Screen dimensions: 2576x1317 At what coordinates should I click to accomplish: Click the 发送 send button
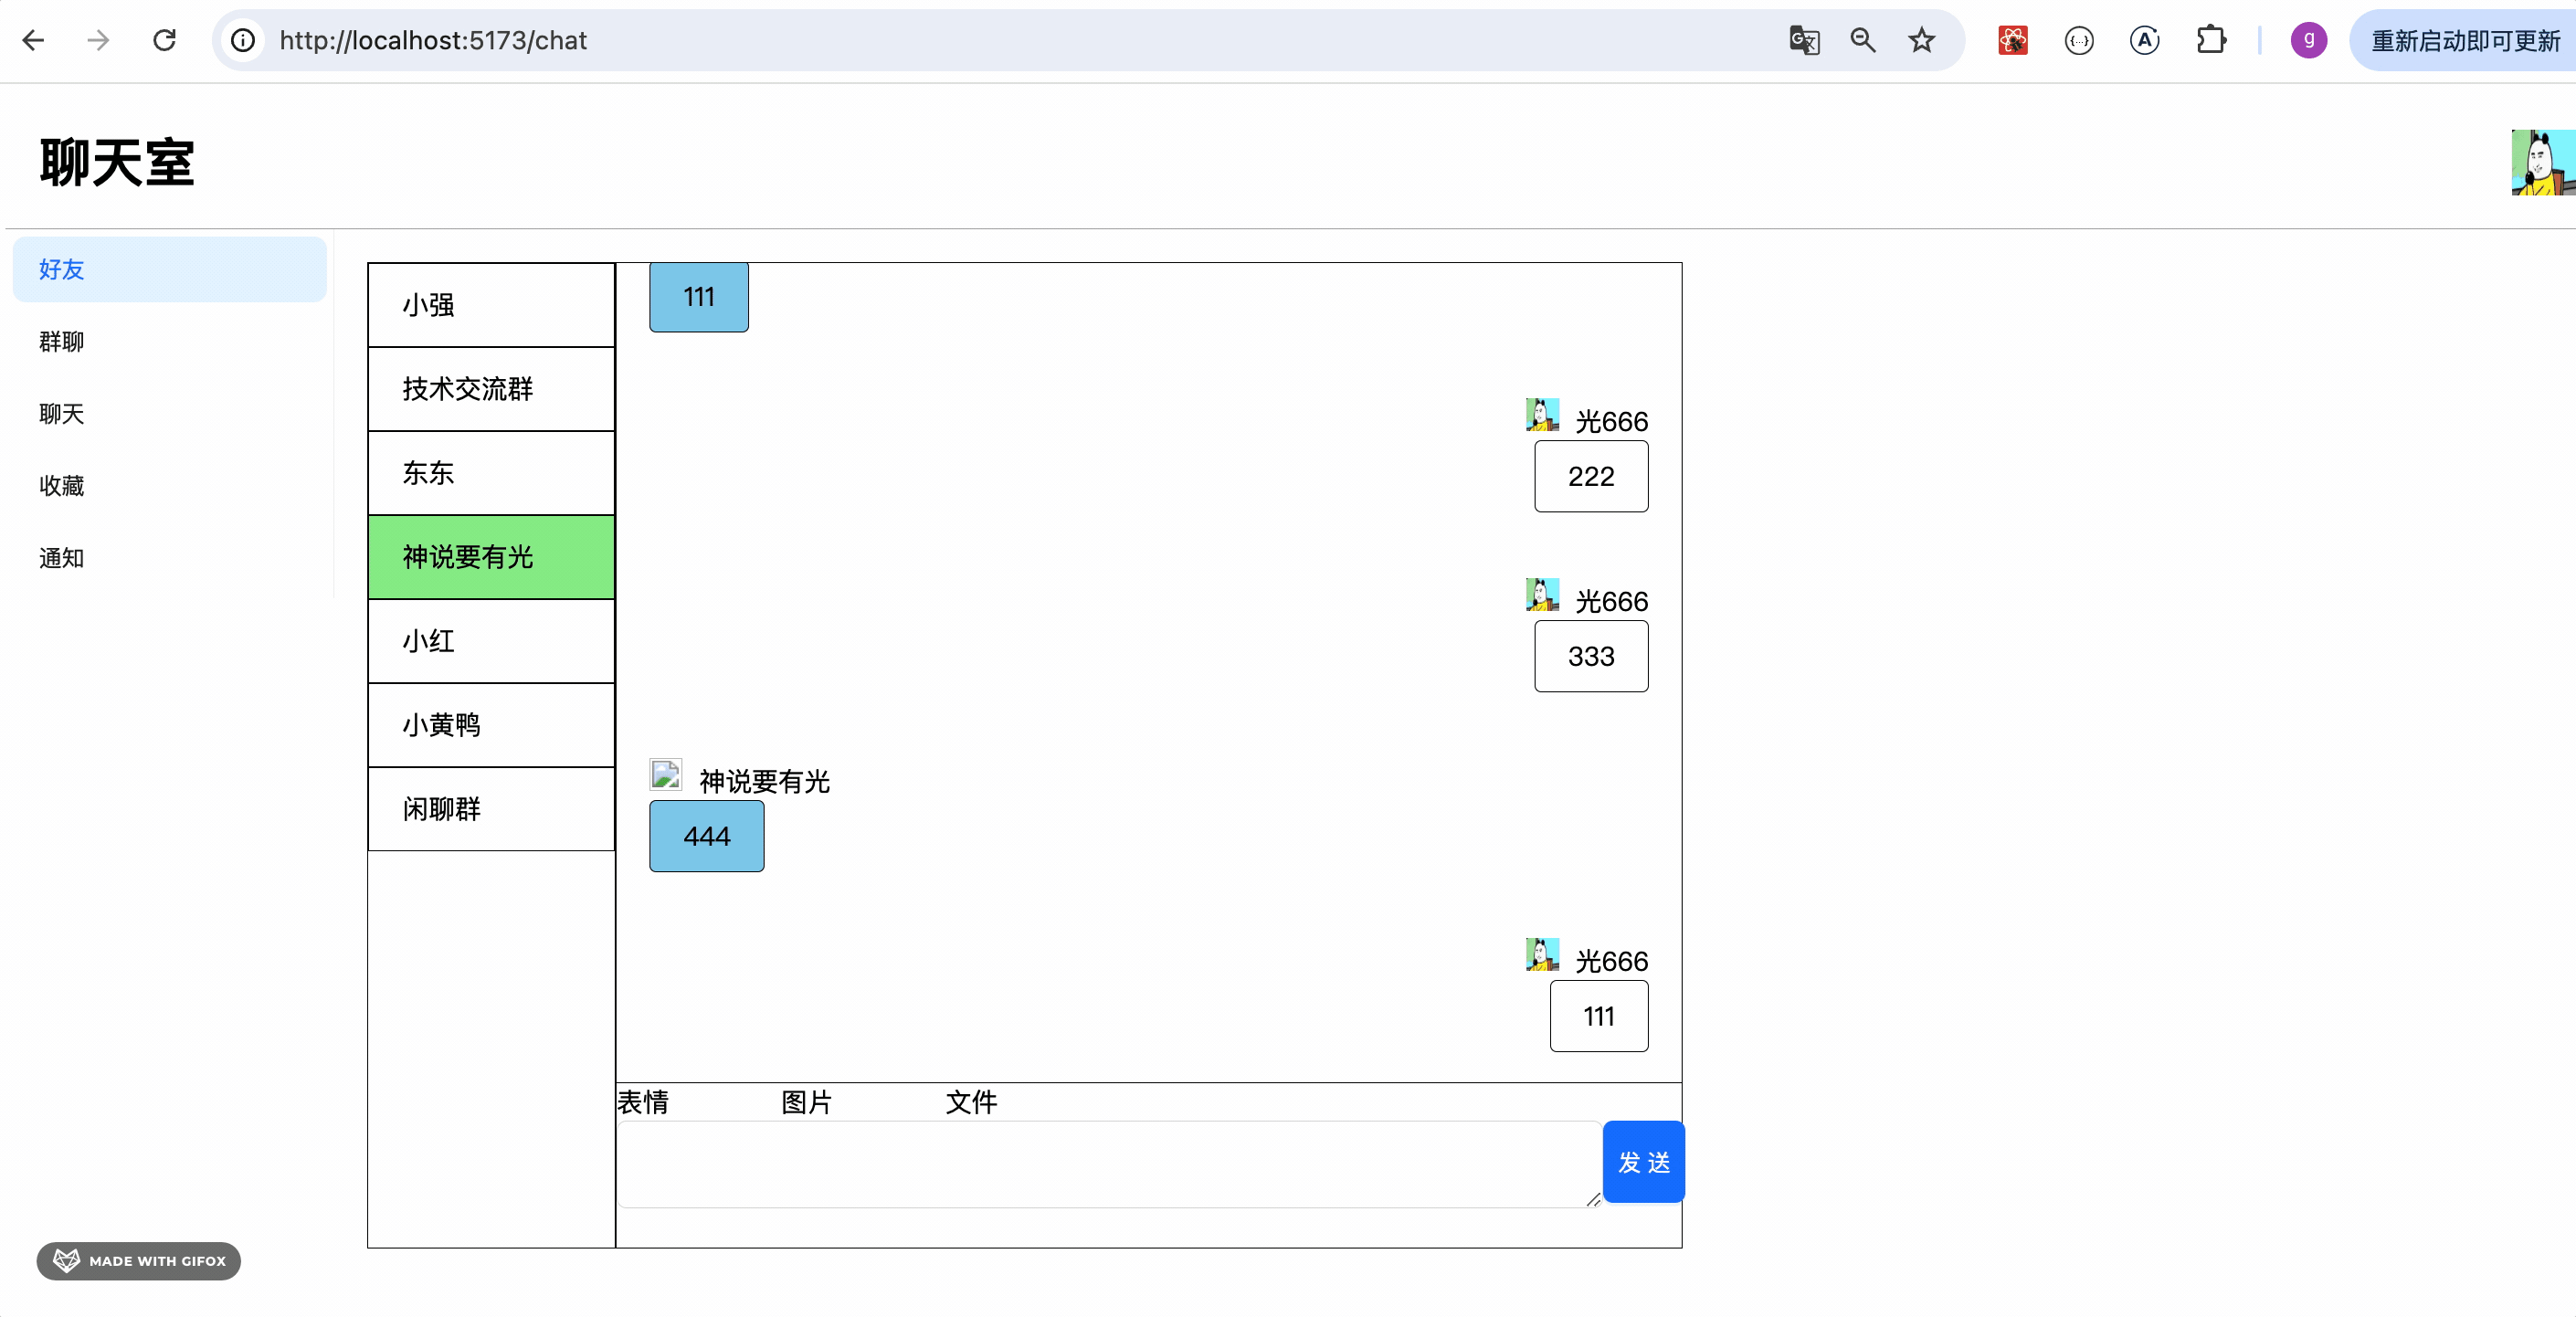click(x=1643, y=1162)
